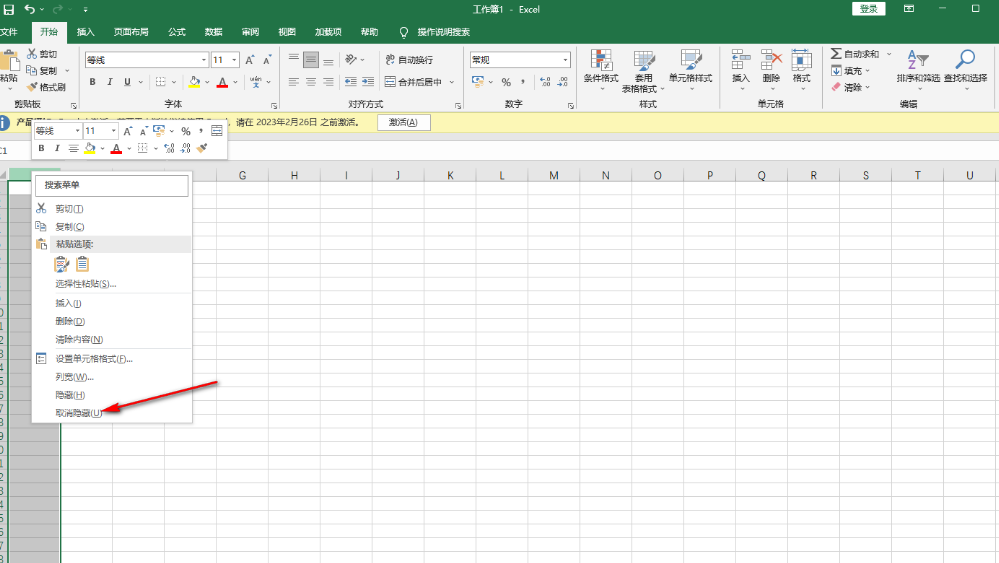Click the 激活(A) activate button
Viewport: 999px width, 563px height.
pyautogui.click(x=403, y=122)
